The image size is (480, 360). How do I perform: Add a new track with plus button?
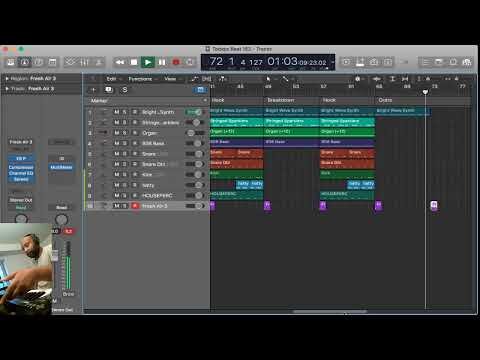click(x=93, y=90)
